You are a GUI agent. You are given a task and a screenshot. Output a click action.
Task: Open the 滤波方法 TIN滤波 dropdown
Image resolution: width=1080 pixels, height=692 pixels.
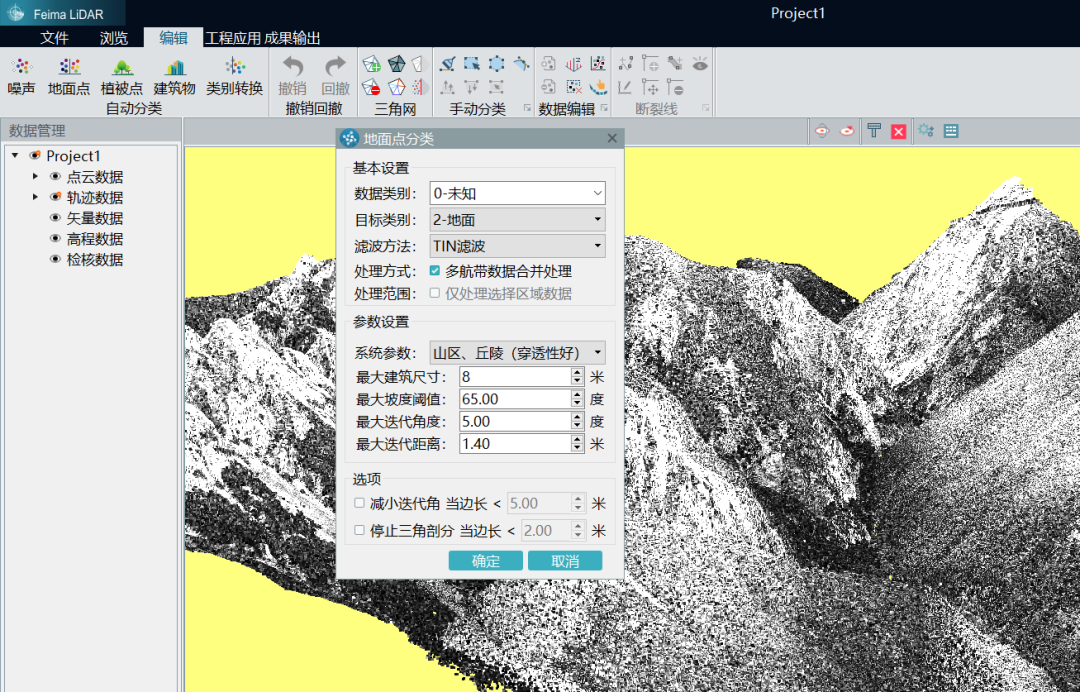517,245
